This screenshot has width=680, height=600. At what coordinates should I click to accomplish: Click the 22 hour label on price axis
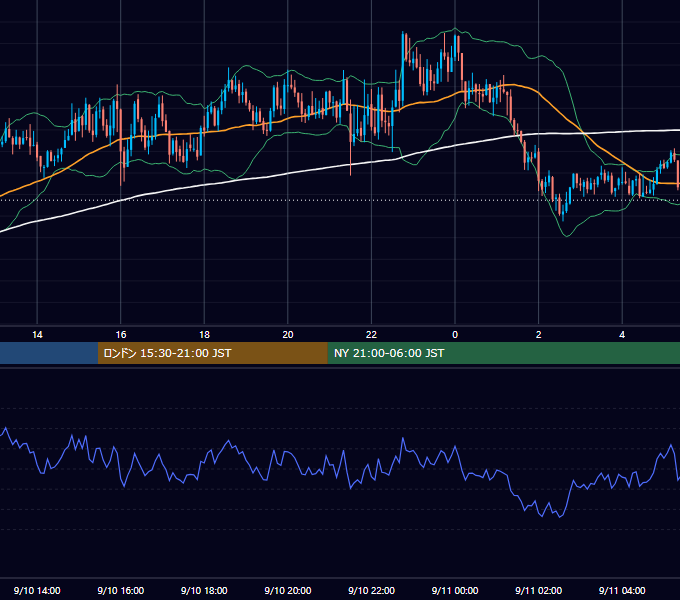click(x=371, y=335)
